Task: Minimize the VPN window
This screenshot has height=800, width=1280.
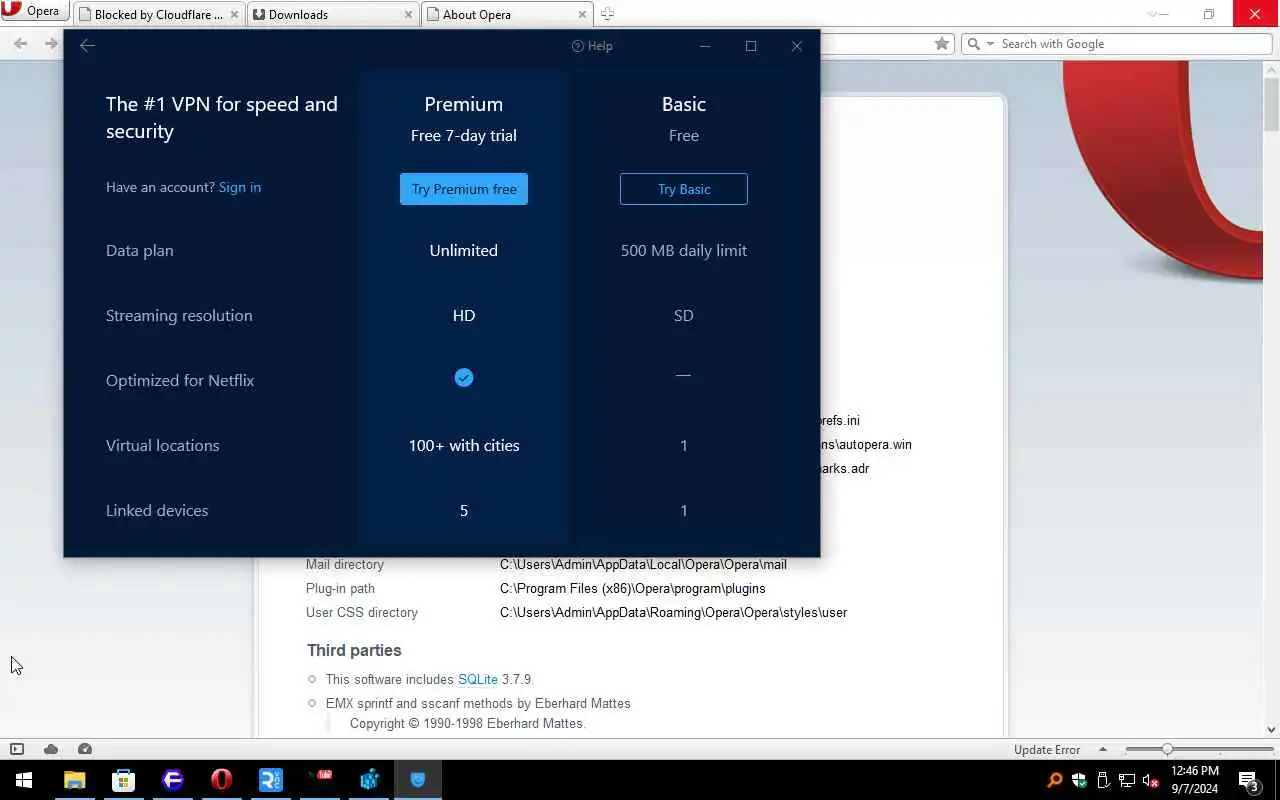Action: [705, 46]
